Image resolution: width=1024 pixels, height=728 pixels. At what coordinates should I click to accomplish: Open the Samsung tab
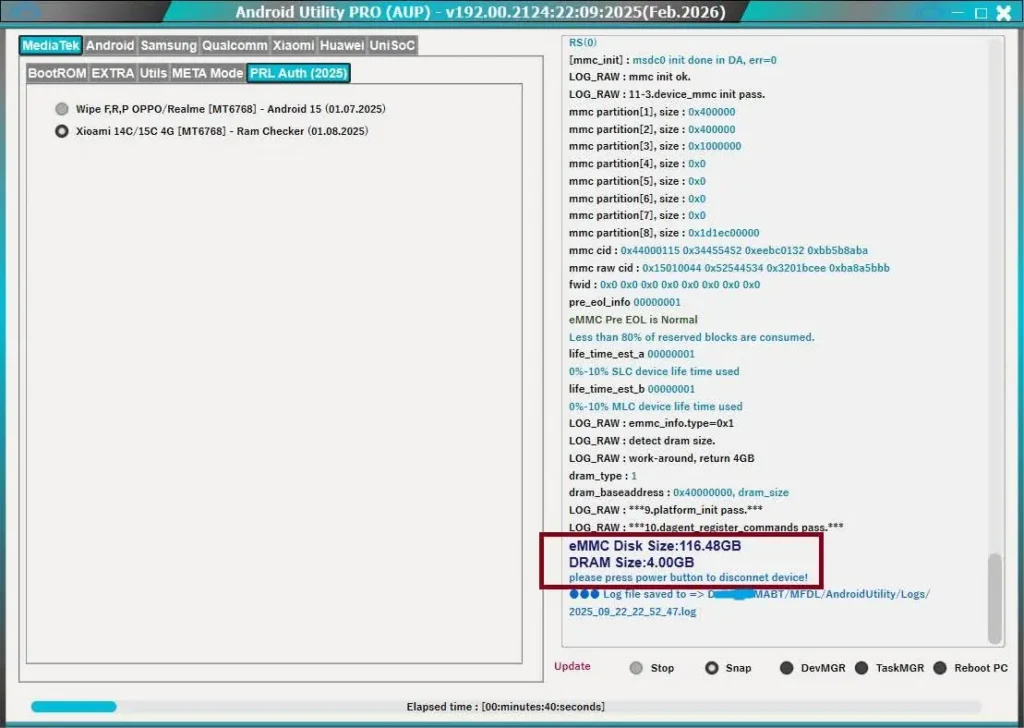point(168,46)
